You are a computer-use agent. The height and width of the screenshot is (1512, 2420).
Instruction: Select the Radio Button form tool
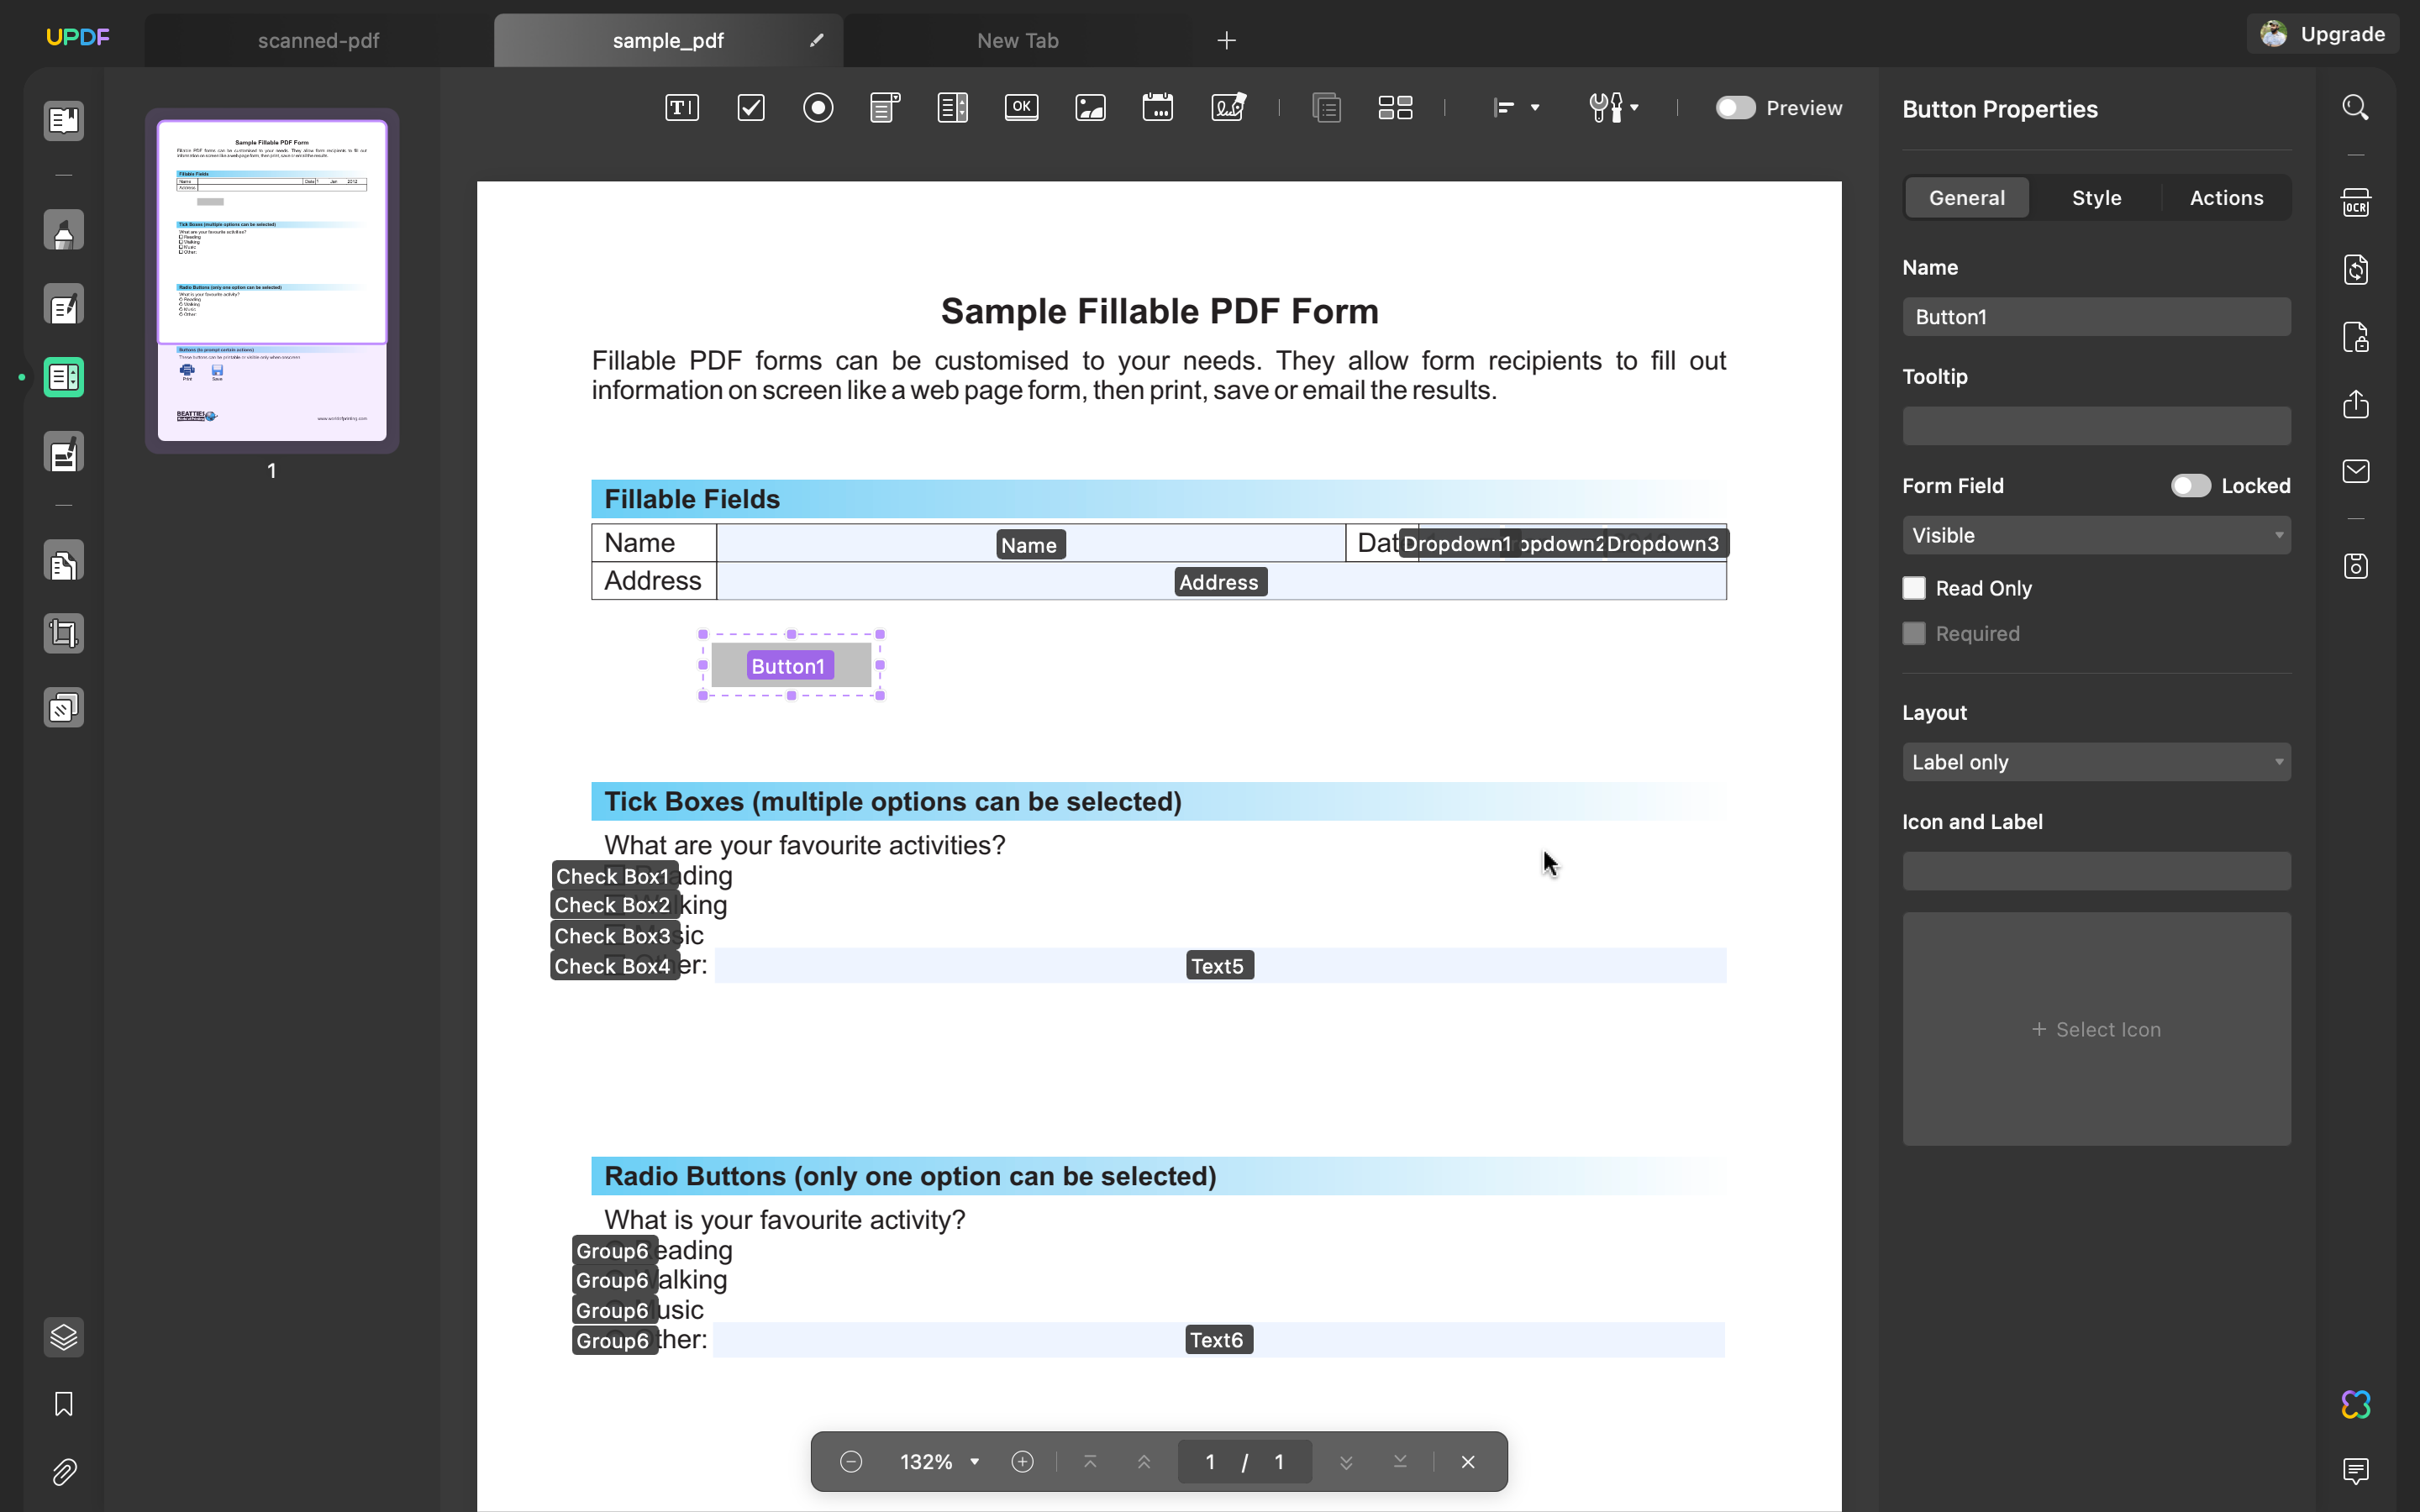[x=818, y=107]
